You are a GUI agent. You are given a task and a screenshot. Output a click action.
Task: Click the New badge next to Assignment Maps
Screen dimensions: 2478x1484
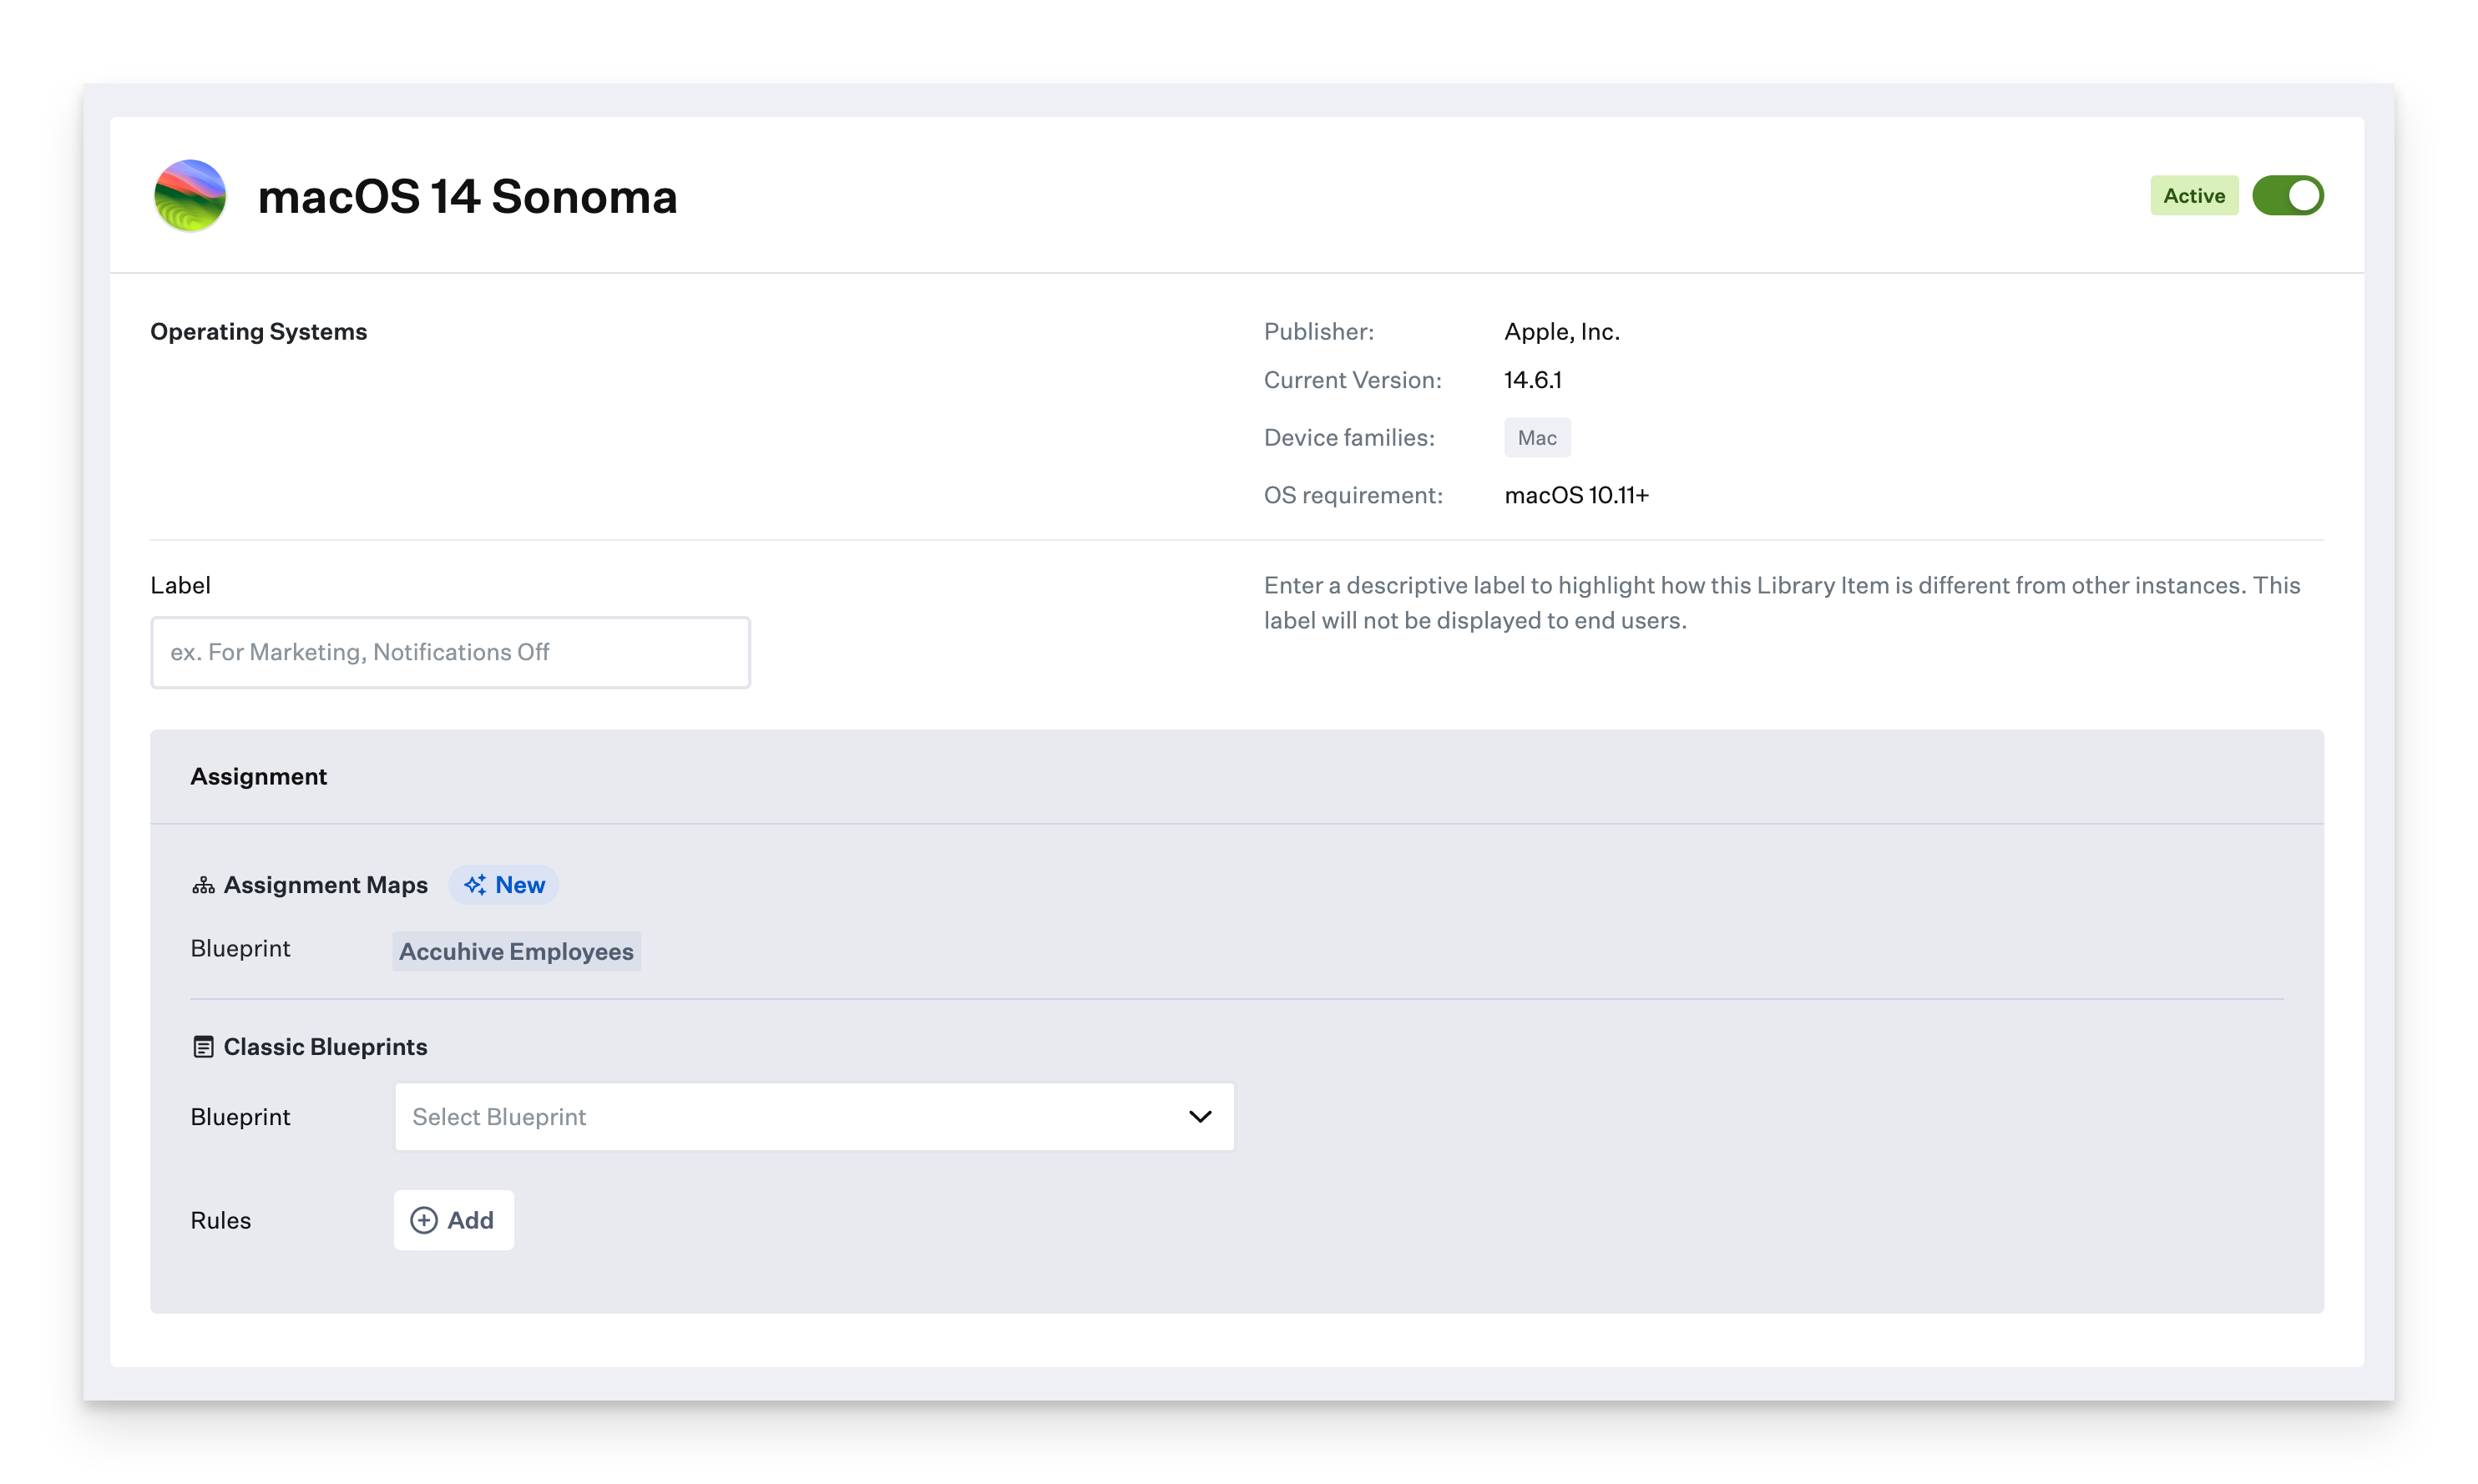coord(504,885)
